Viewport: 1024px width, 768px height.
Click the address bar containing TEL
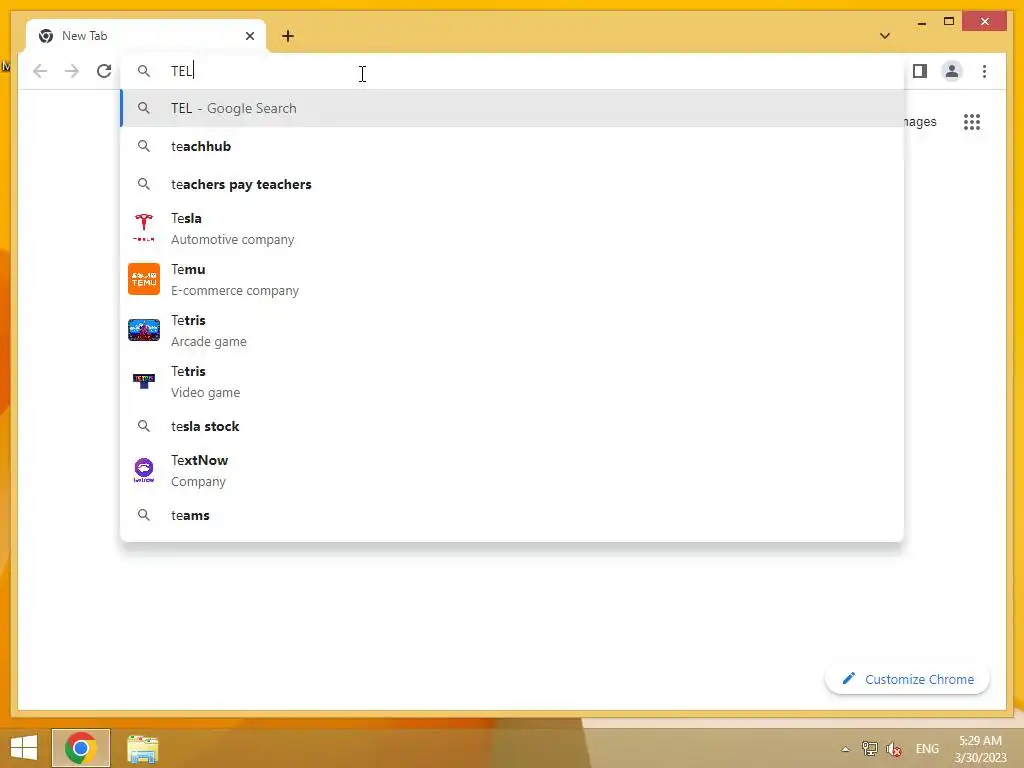tap(513, 71)
